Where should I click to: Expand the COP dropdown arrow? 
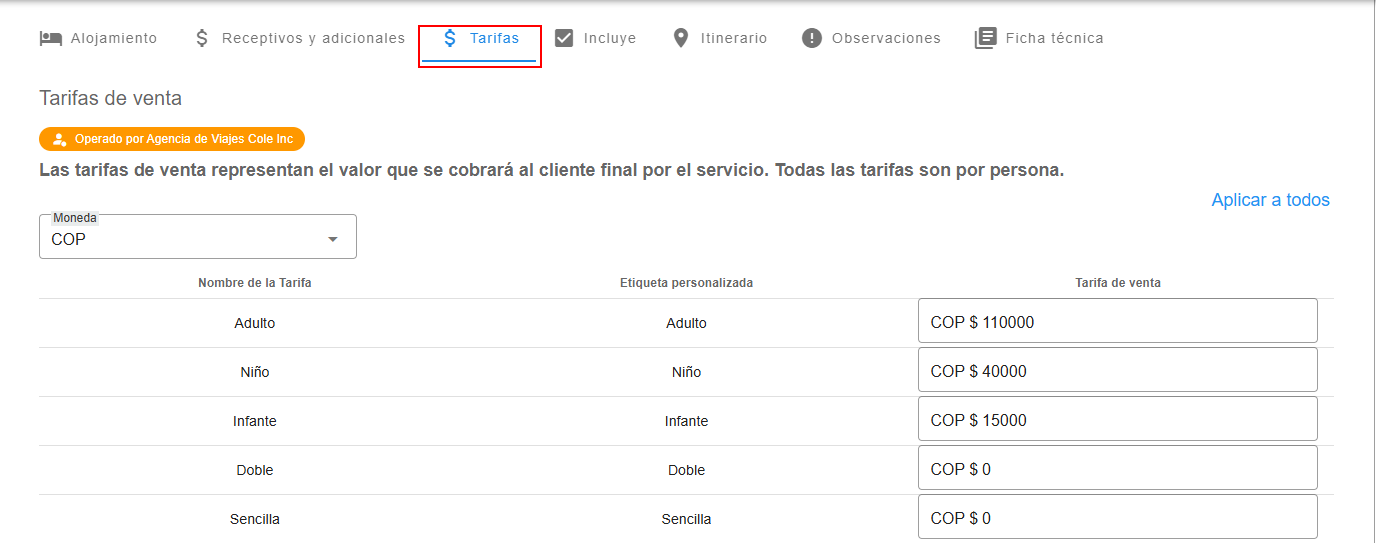333,239
